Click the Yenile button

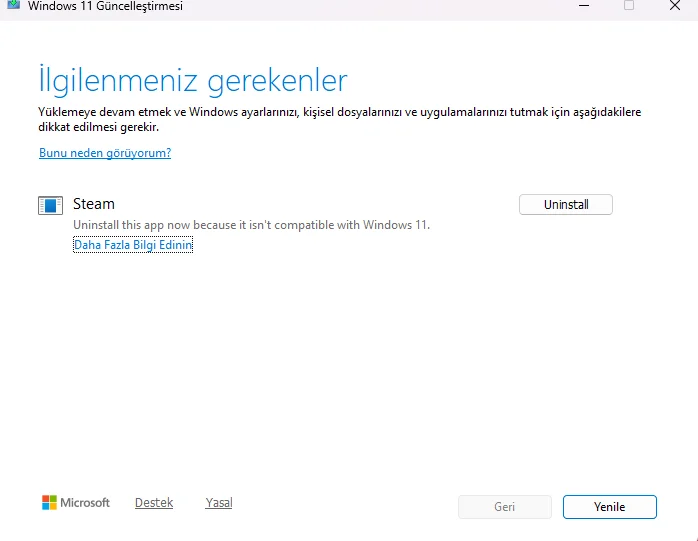coord(609,507)
